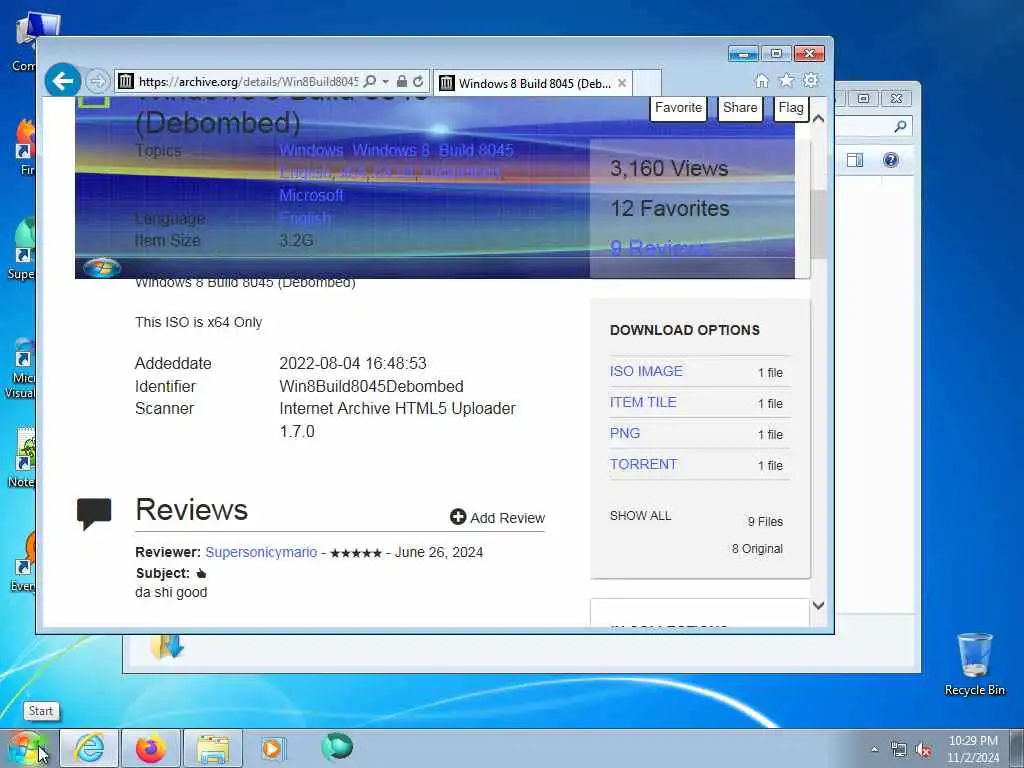Viewport: 1024px width, 768px height.
Task: Click the Microsoft topic link
Action: (x=311, y=195)
